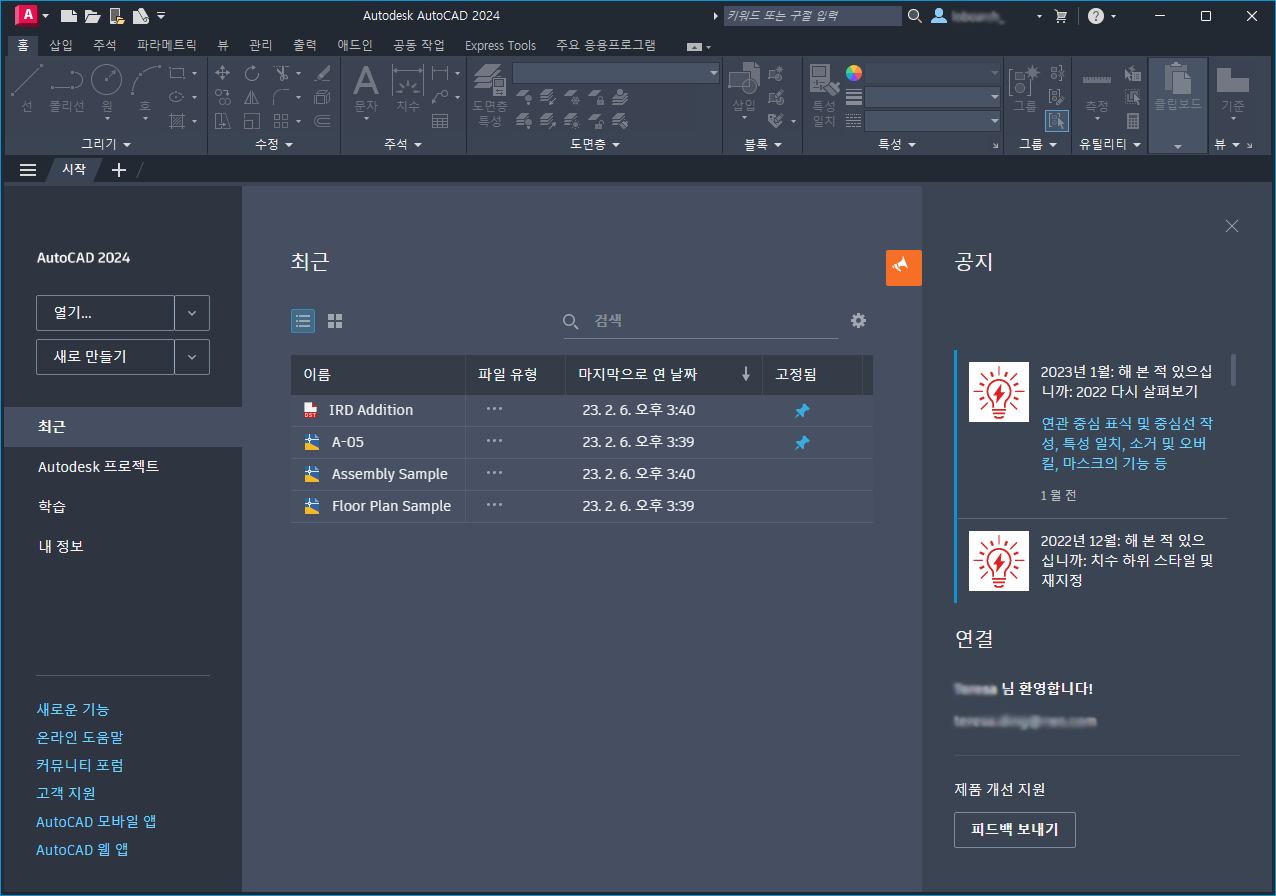This screenshot has height=896, width=1276.
Task: Select the Text (문자) tool
Action: point(366,88)
